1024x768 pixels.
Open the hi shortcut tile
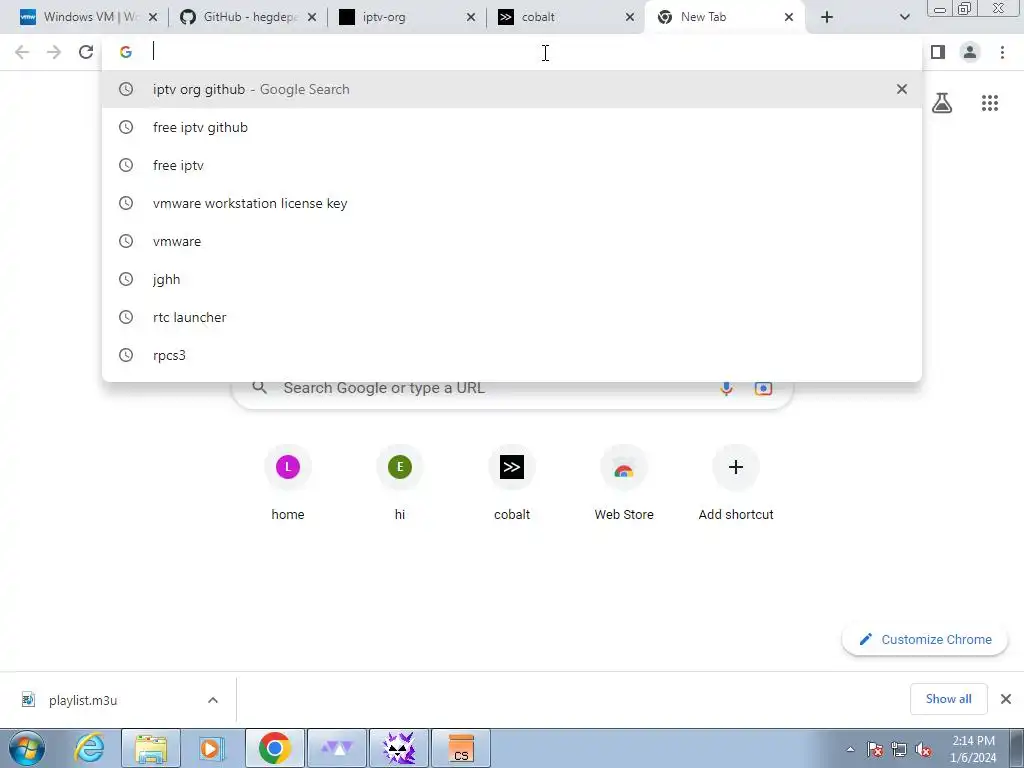point(400,483)
